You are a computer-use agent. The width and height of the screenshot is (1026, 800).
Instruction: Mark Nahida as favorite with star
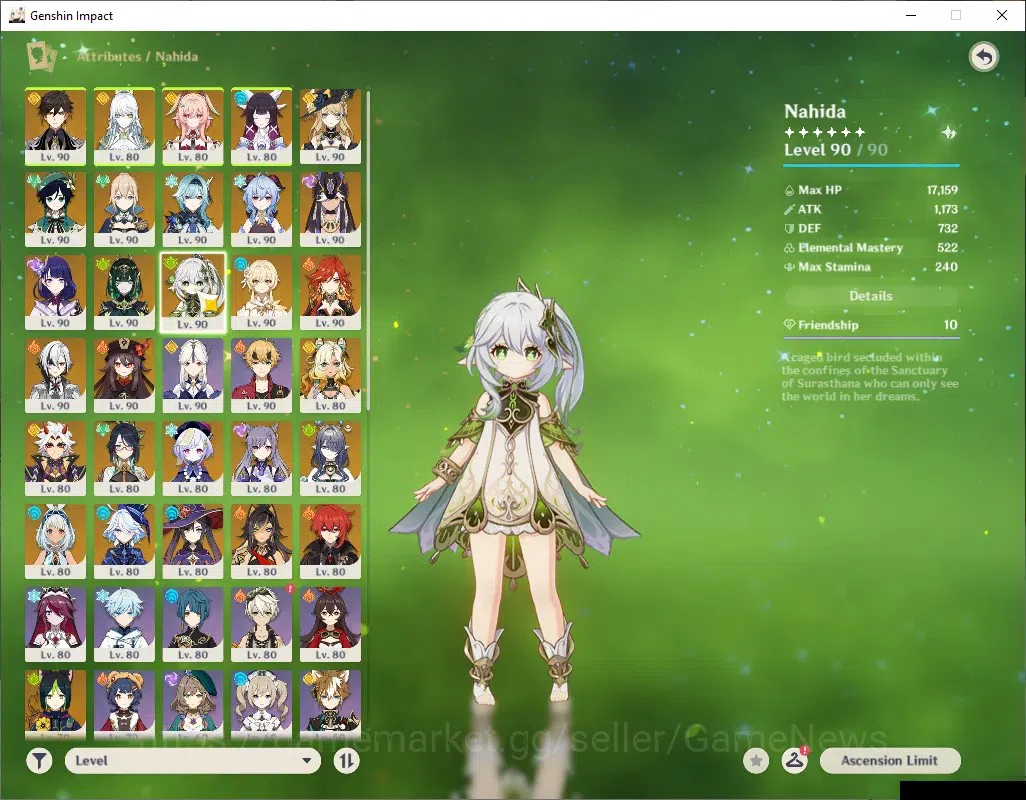(756, 761)
